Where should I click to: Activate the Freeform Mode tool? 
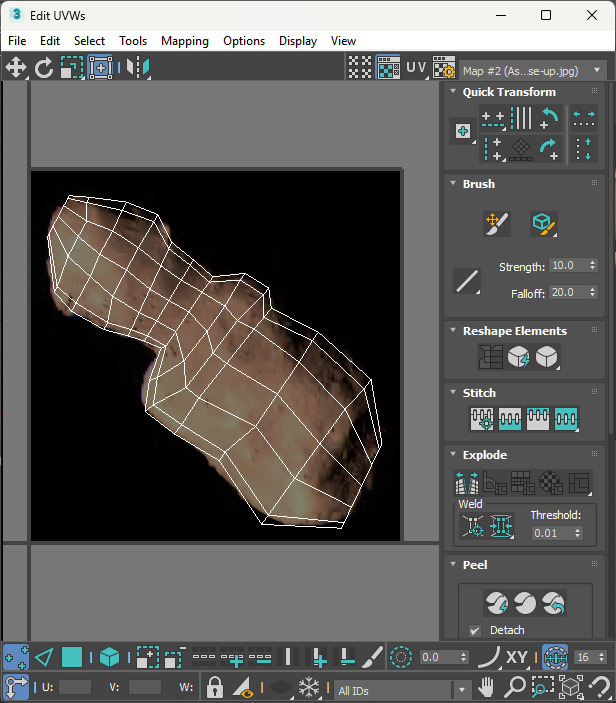pyautogui.click(x=100, y=68)
